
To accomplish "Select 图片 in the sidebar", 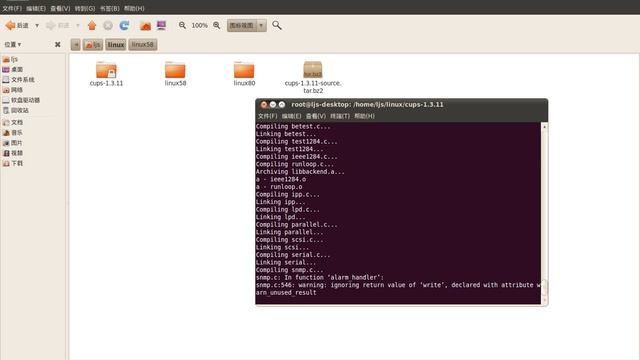I will 13,143.
